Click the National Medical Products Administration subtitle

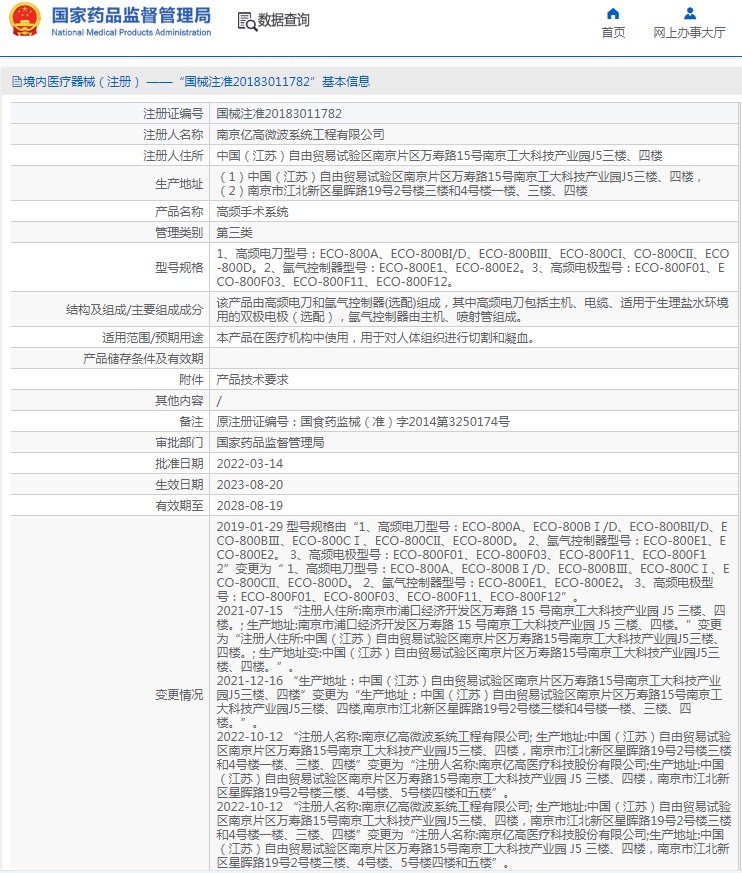pos(131,32)
